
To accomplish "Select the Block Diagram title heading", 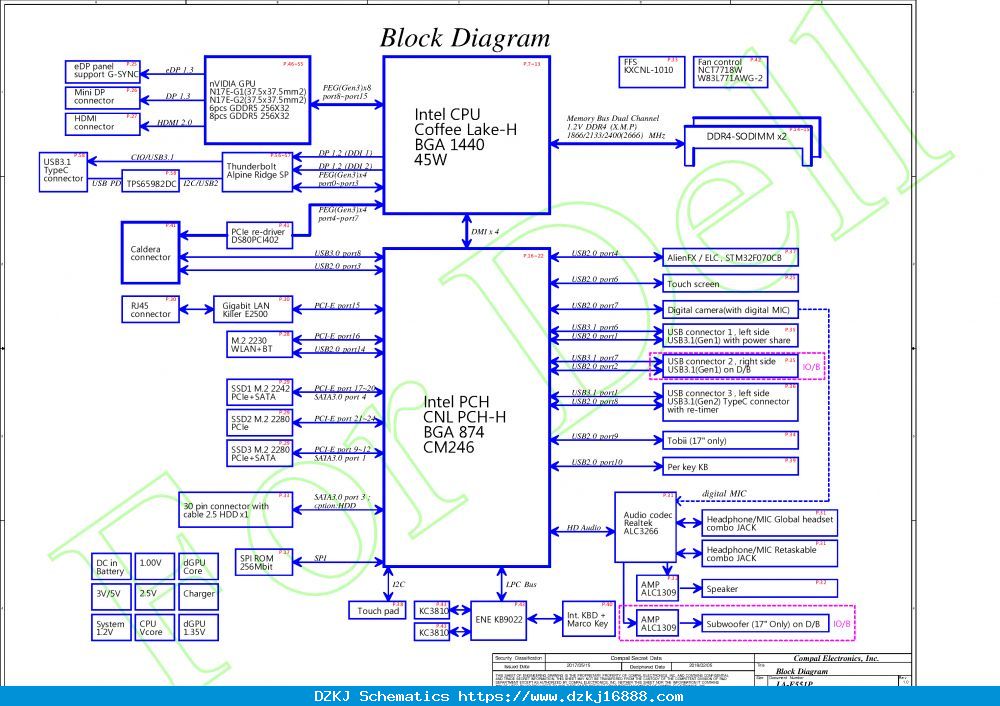I will pos(465,38).
